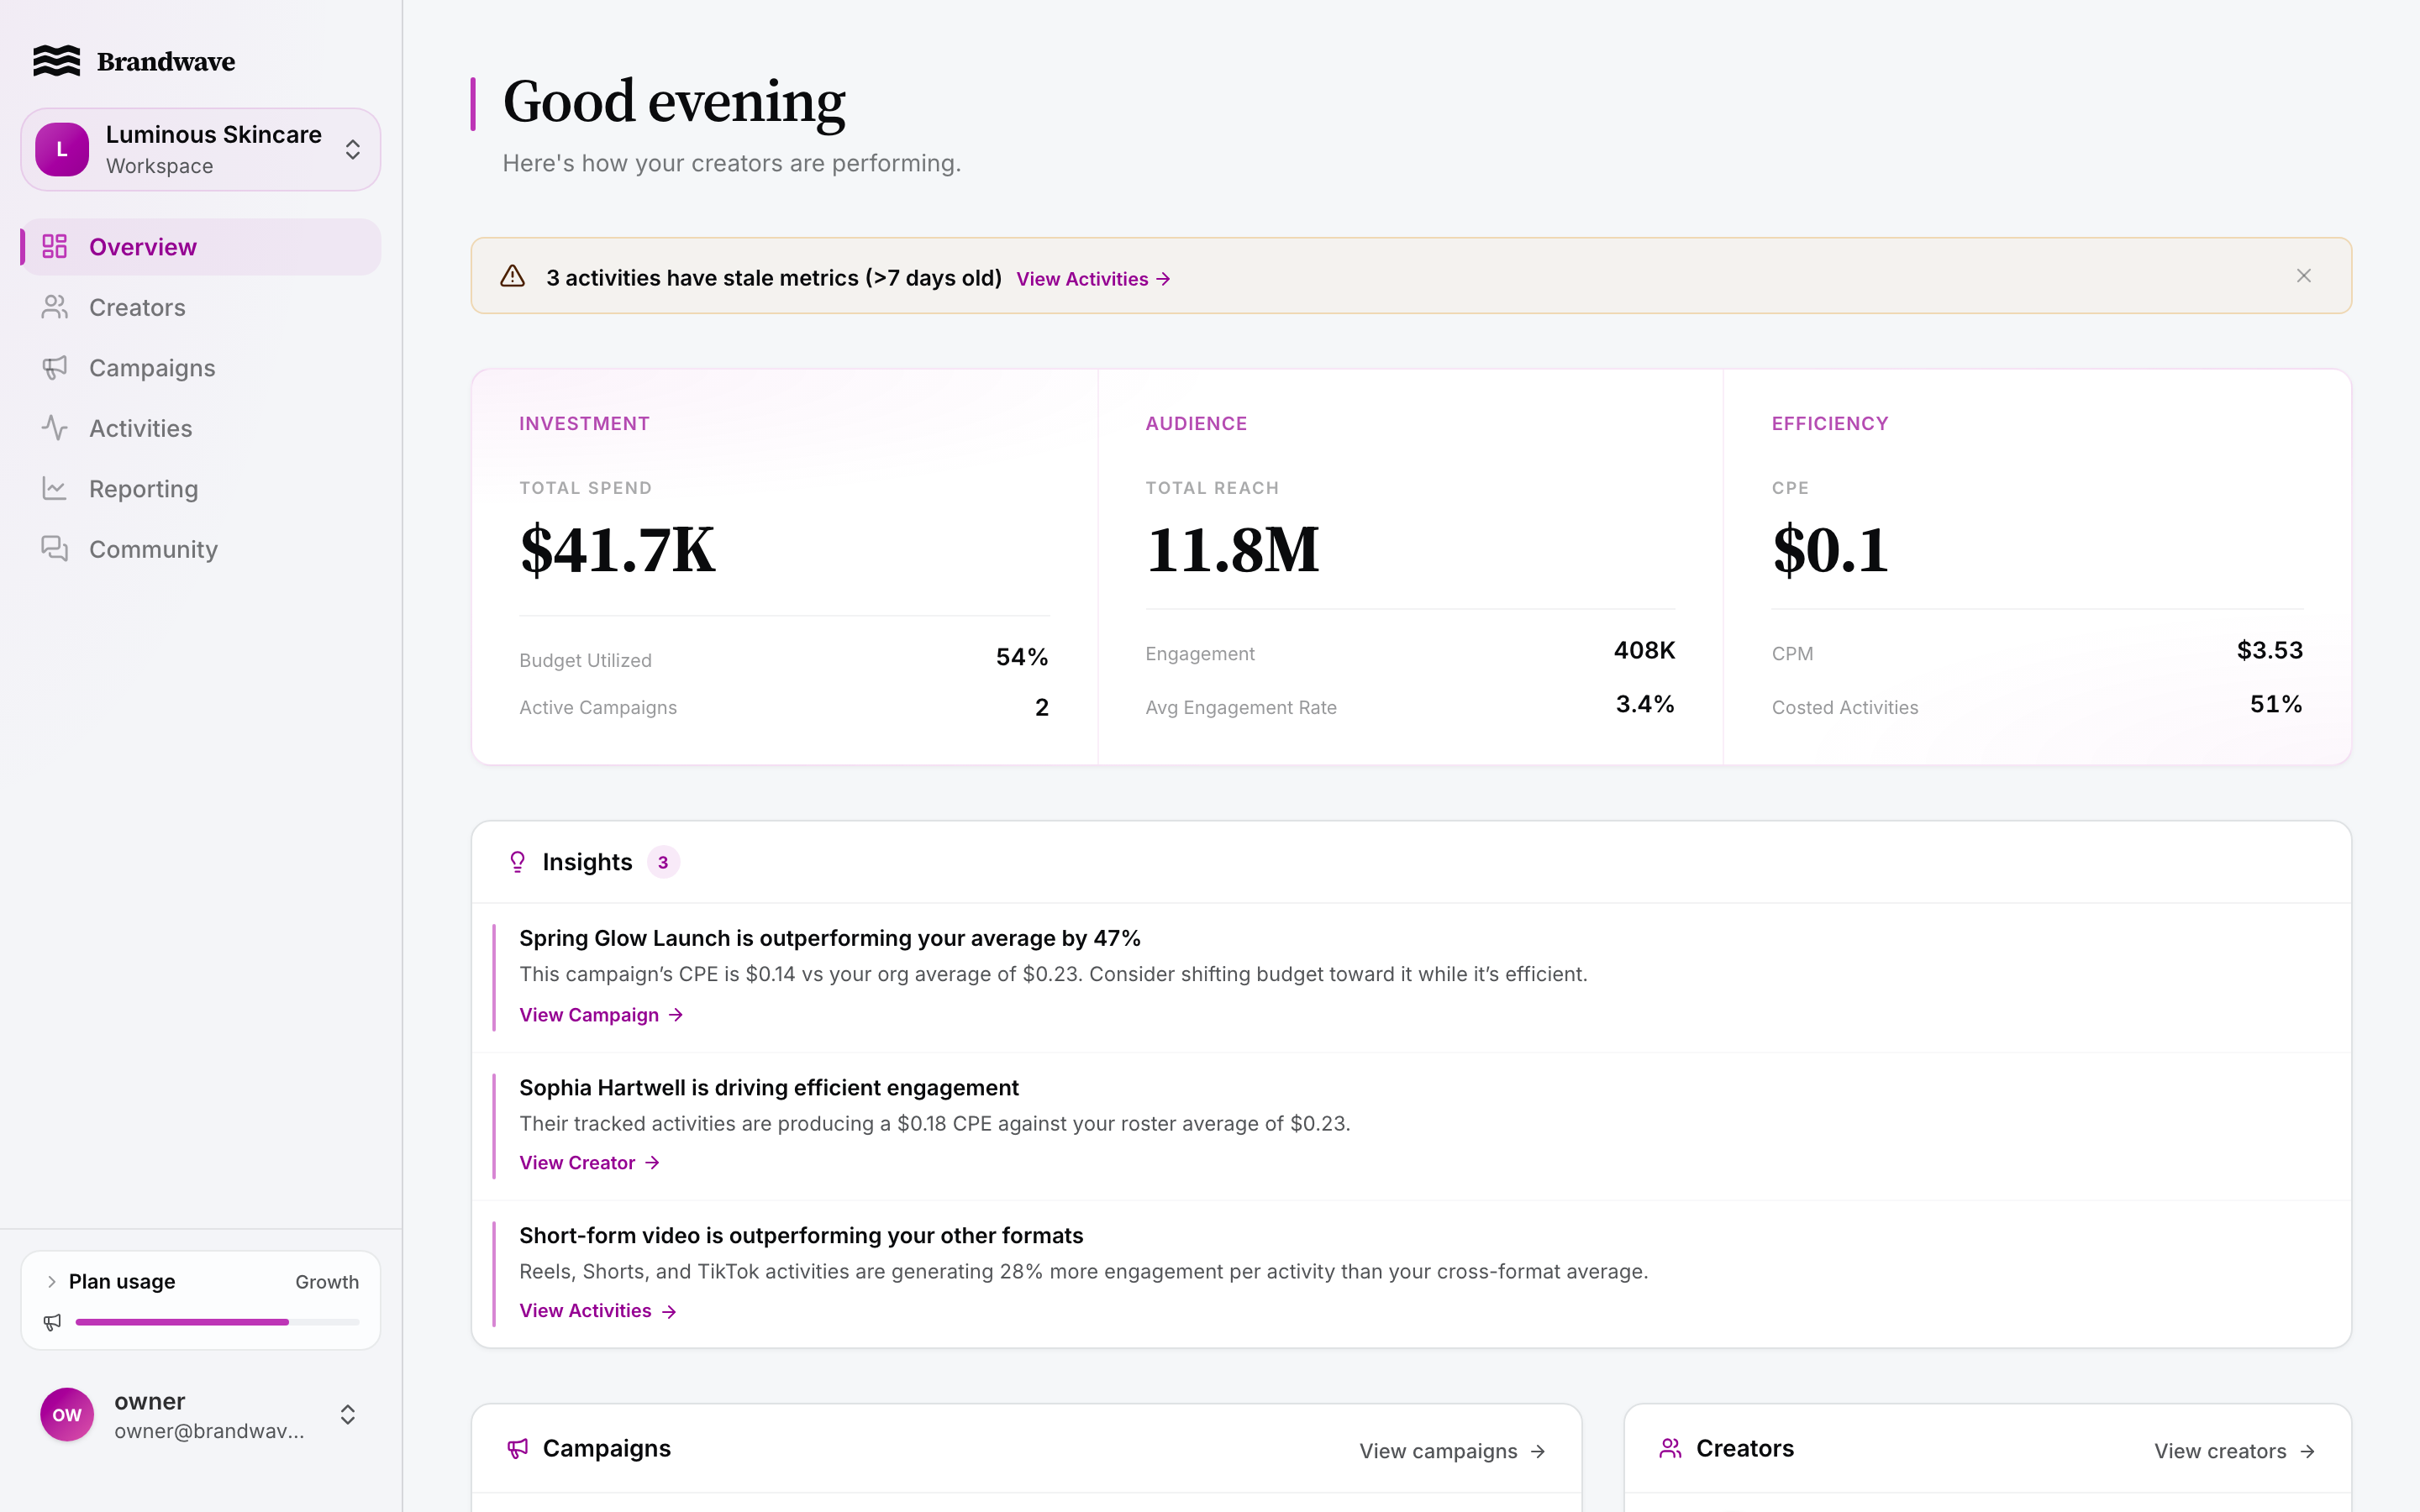
Task: Click the Community chat icon
Action: (55, 549)
